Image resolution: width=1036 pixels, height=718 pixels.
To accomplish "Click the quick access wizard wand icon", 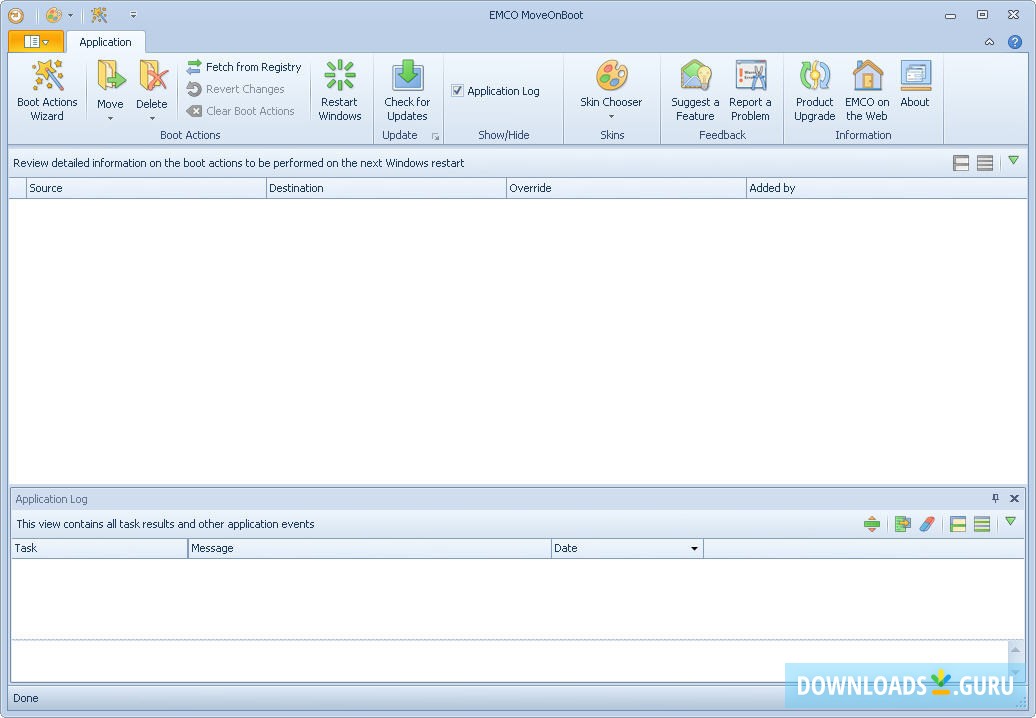I will coord(99,15).
